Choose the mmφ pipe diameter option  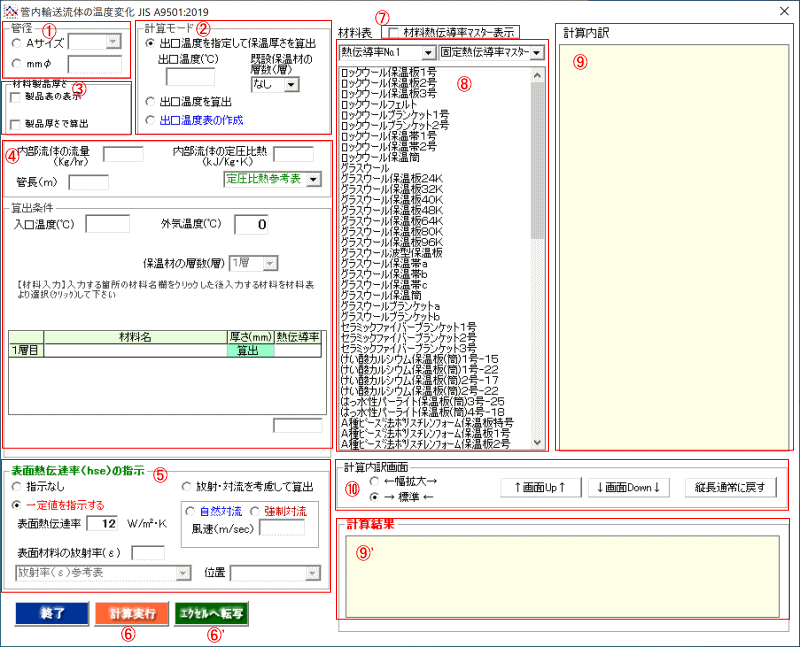coord(15,65)
